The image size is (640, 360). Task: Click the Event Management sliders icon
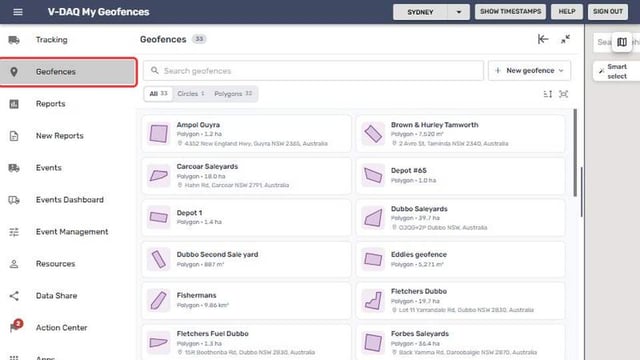point(14,232)
